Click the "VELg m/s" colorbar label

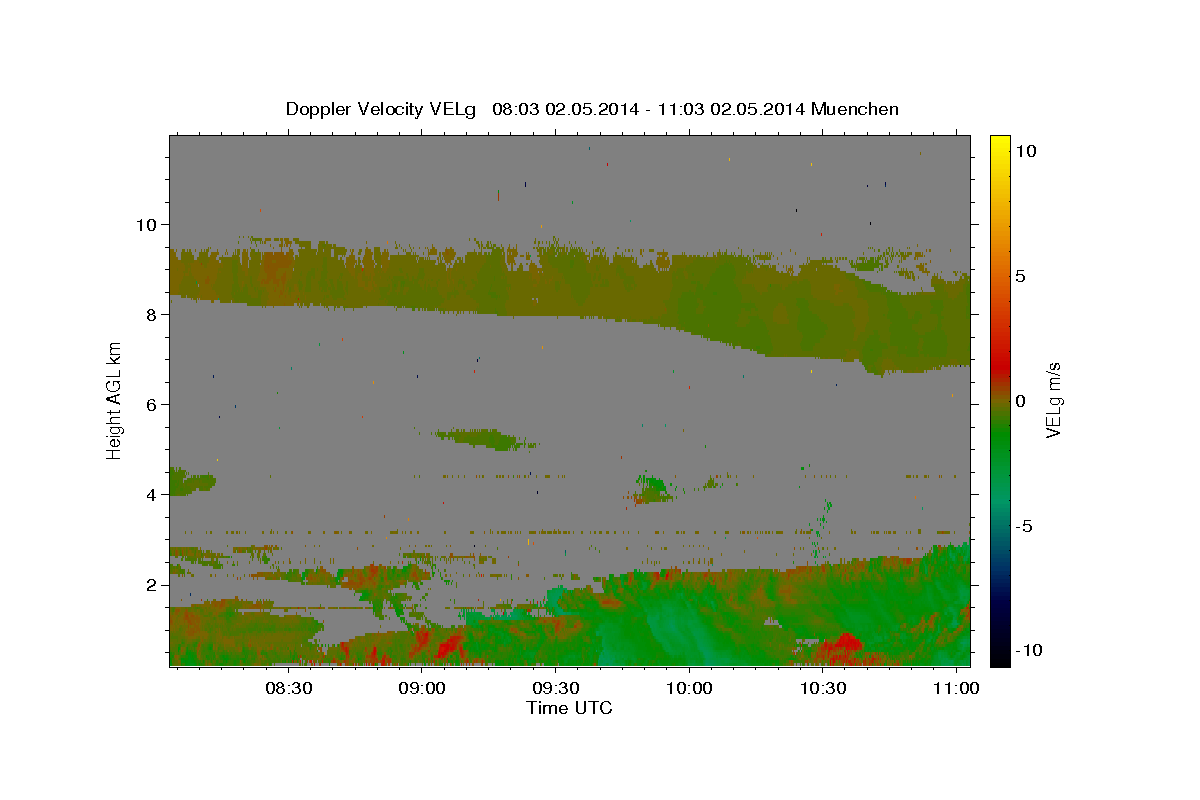pos(1053,401)
